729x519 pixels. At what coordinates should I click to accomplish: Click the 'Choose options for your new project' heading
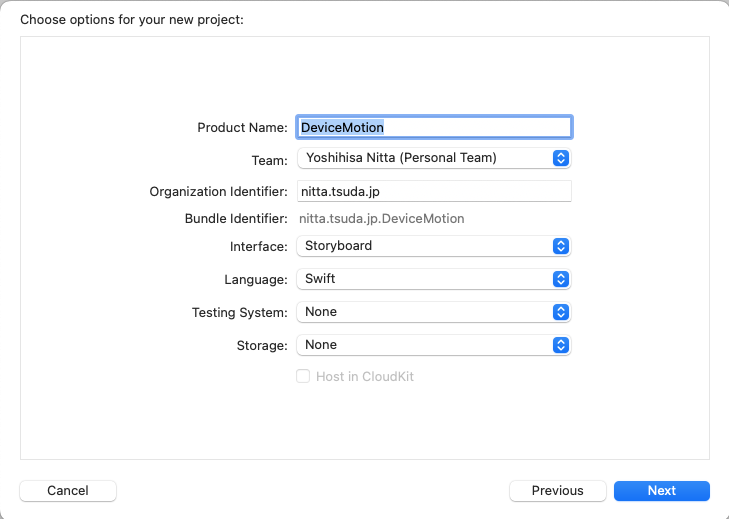132,19
